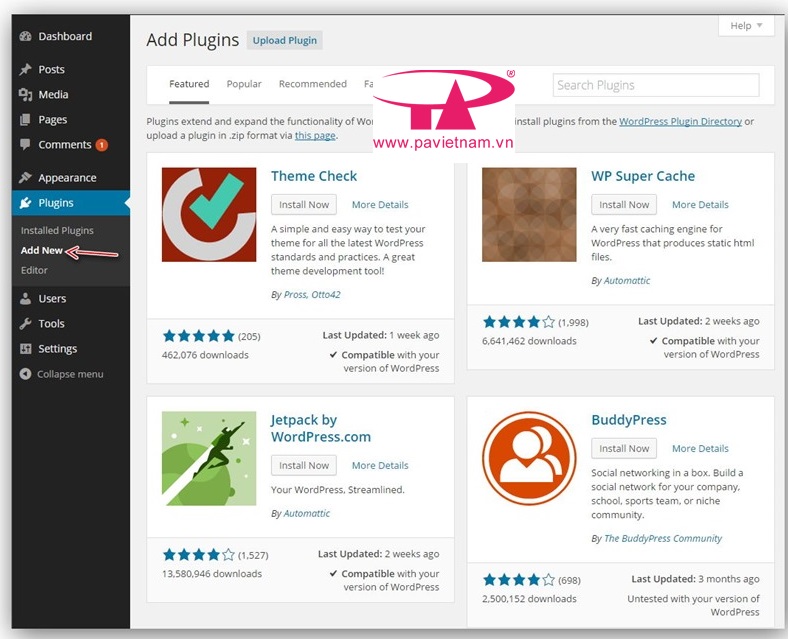Click the Users person icon
Screen dimensions: 790x639
[x=25, y=298]
